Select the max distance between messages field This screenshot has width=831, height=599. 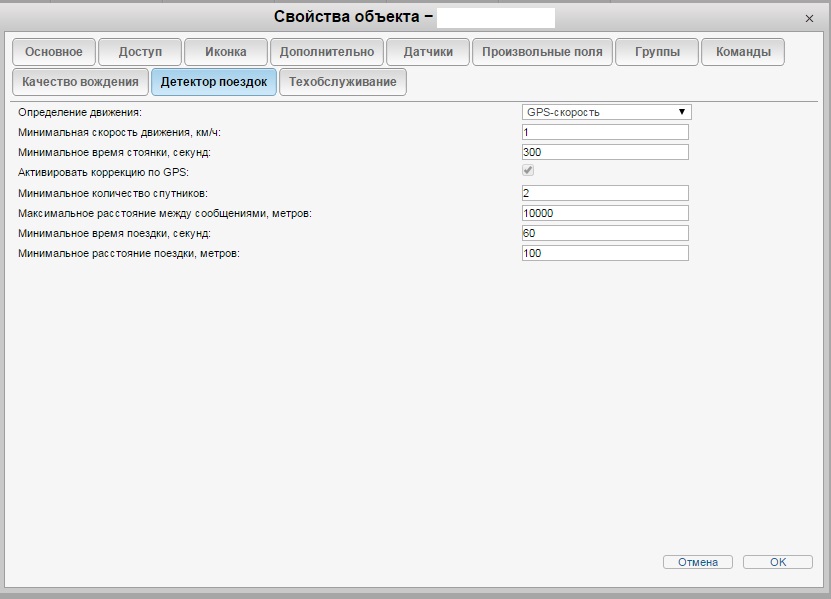[605, 213]
